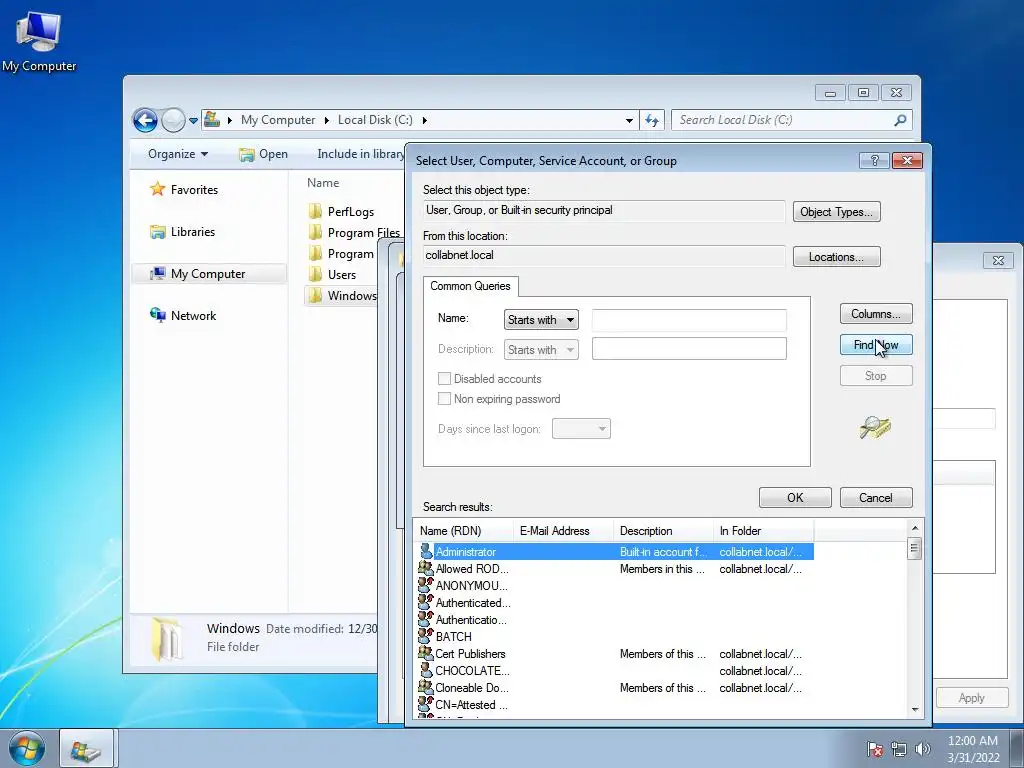Select My Computer in navigation pane

pyautogui.click(x=209, y=274)
